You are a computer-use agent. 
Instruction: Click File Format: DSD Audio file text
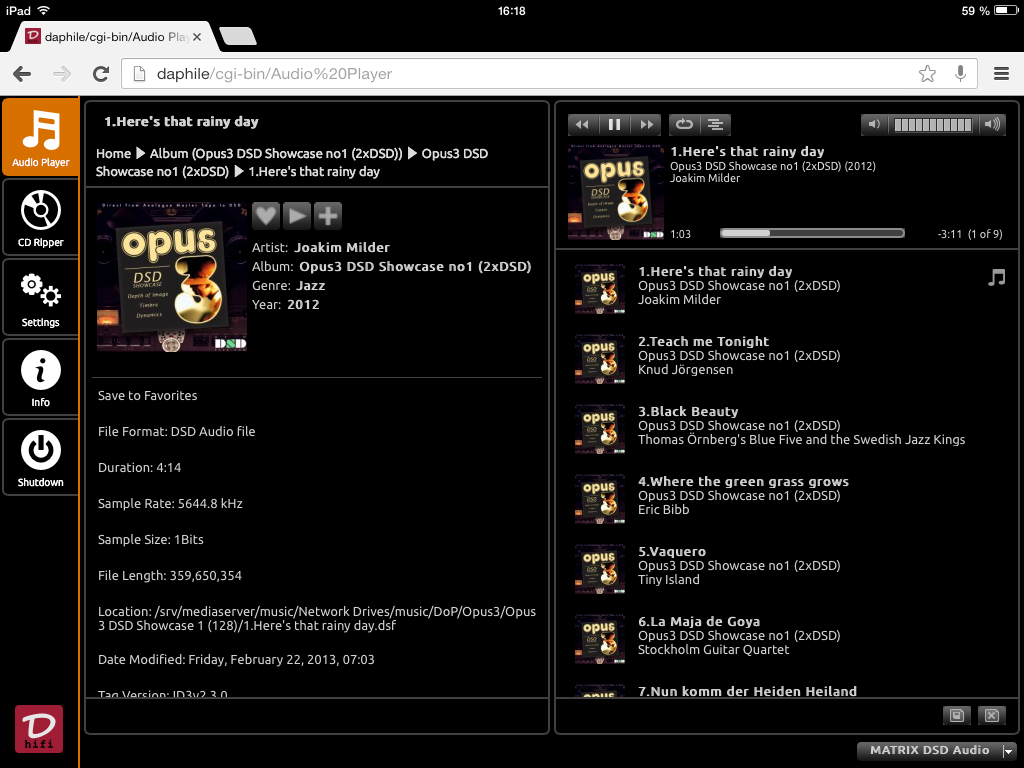[176, 432]
